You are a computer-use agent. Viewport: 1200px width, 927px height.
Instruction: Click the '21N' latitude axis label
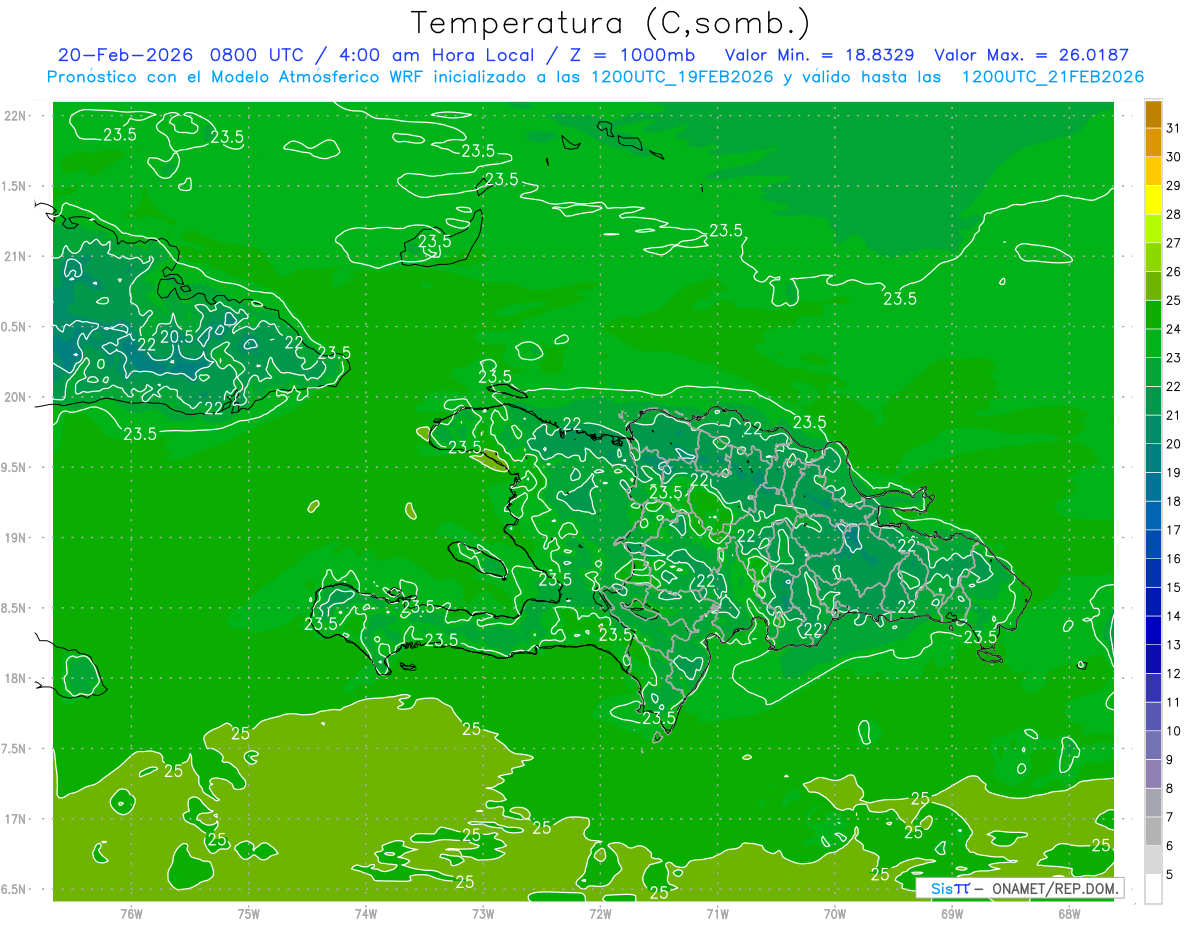[x=17, y=256]
